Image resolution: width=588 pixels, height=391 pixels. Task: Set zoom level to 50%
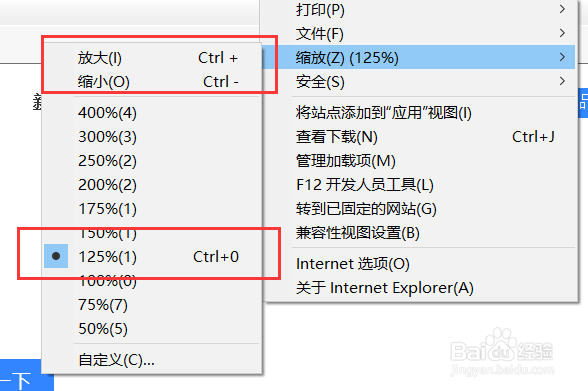pos(152,329)
